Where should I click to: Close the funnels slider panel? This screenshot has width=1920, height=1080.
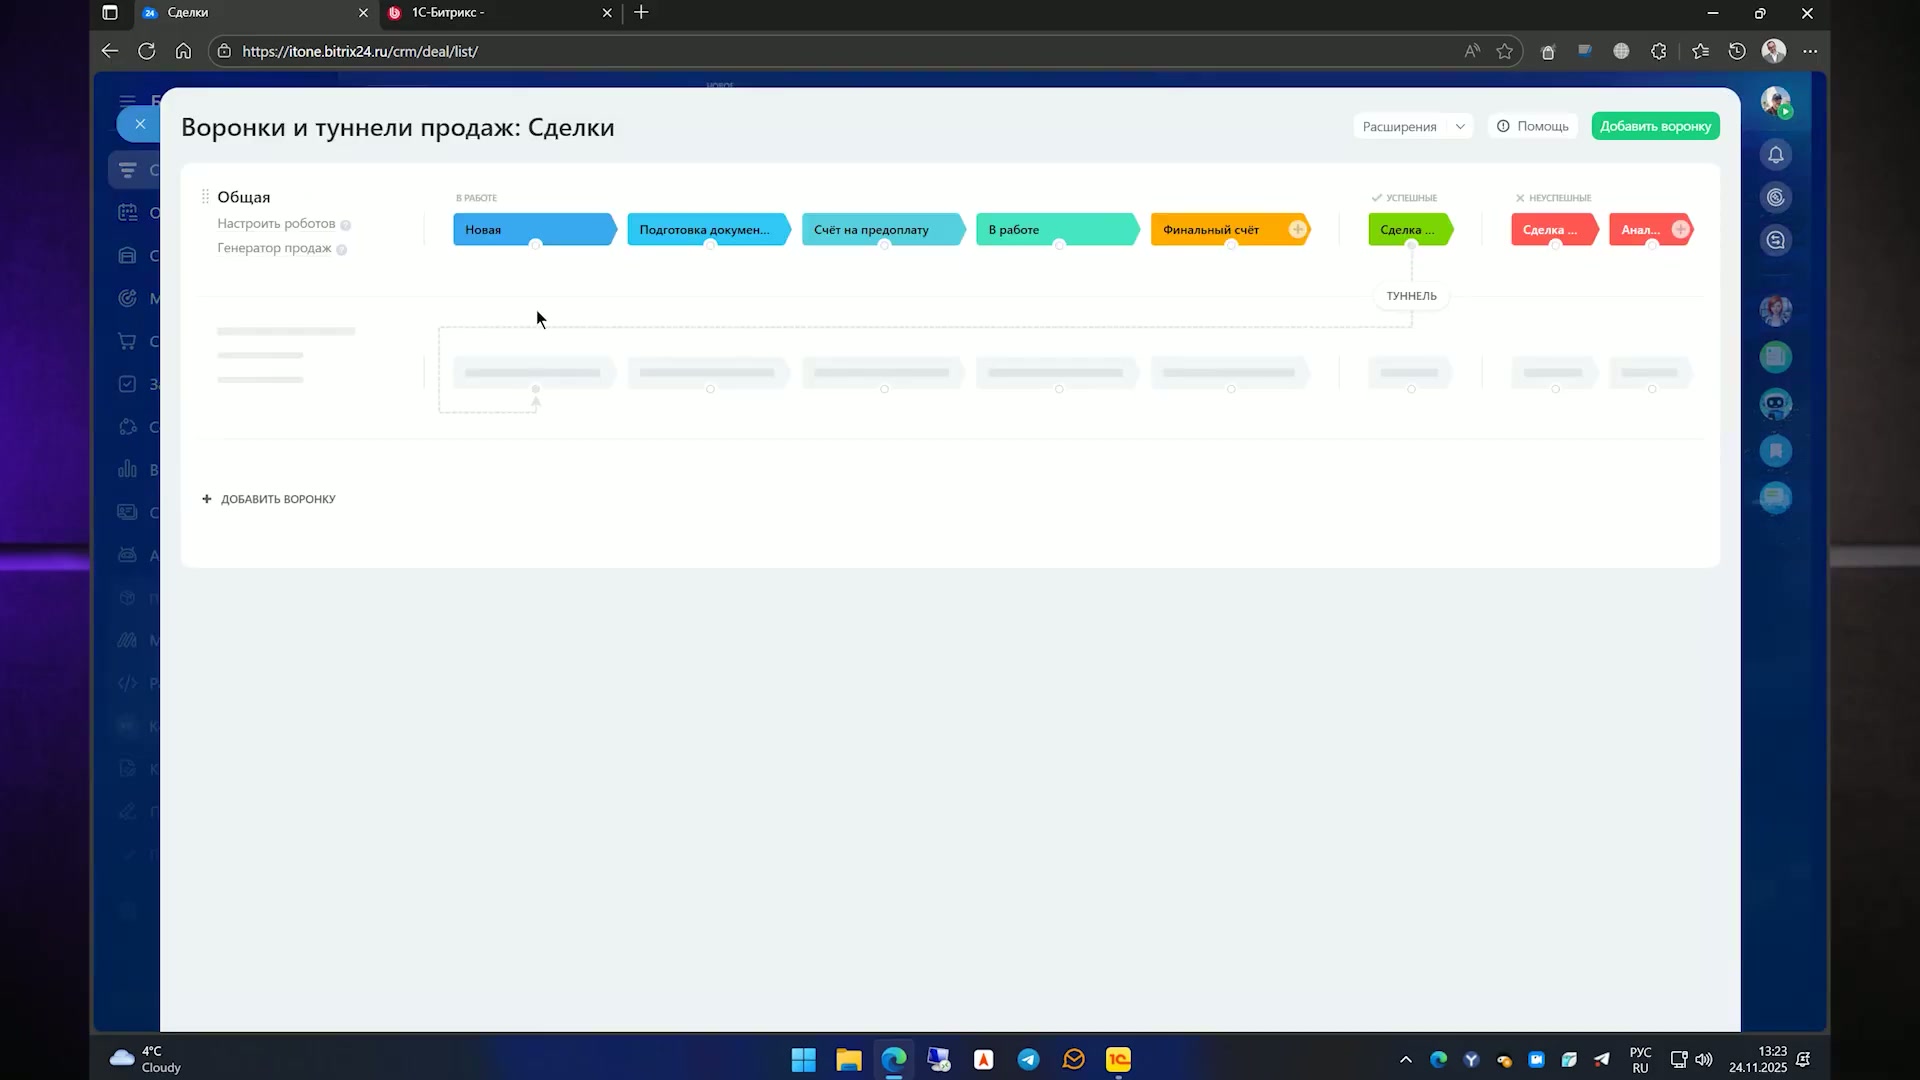point(139,124)
